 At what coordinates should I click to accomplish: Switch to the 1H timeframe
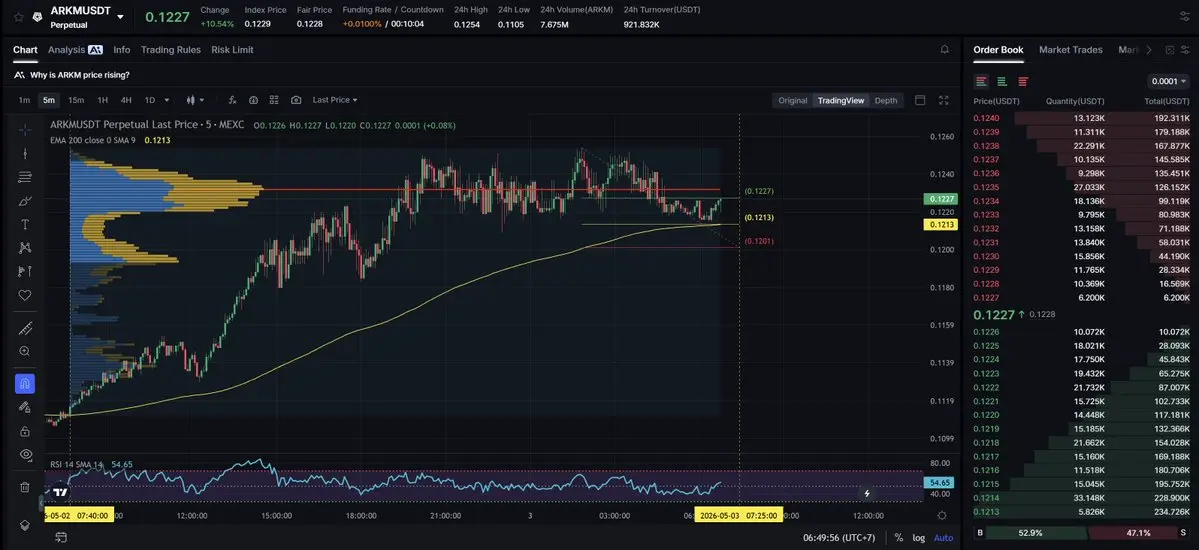pos(102,100)
